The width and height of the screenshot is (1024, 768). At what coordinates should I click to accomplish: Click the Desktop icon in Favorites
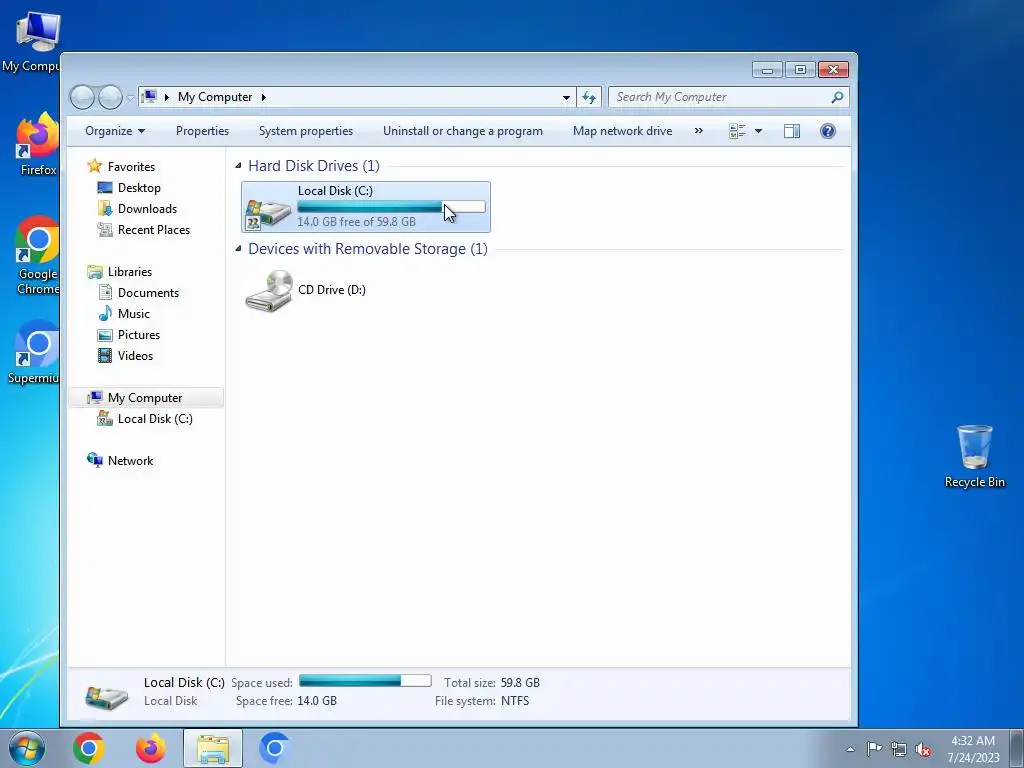pos(104,187)
